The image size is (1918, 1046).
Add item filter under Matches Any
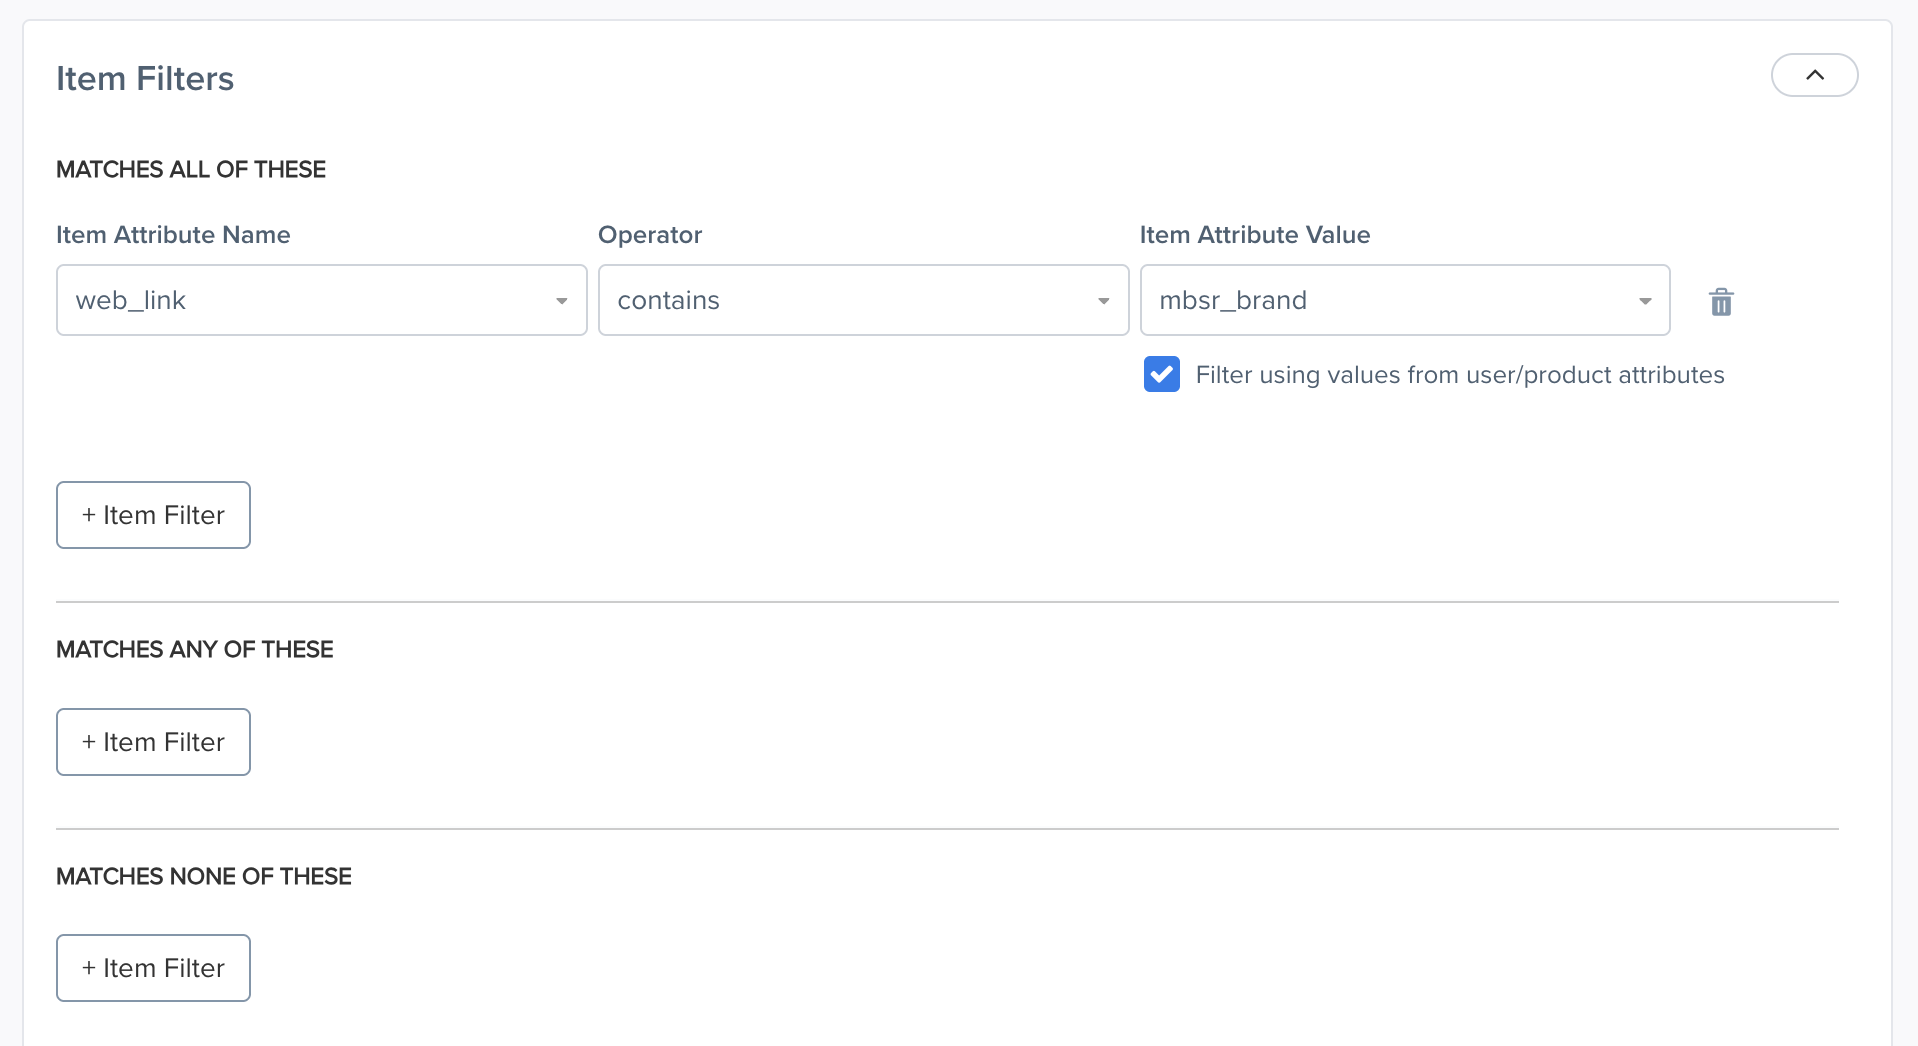153,742
